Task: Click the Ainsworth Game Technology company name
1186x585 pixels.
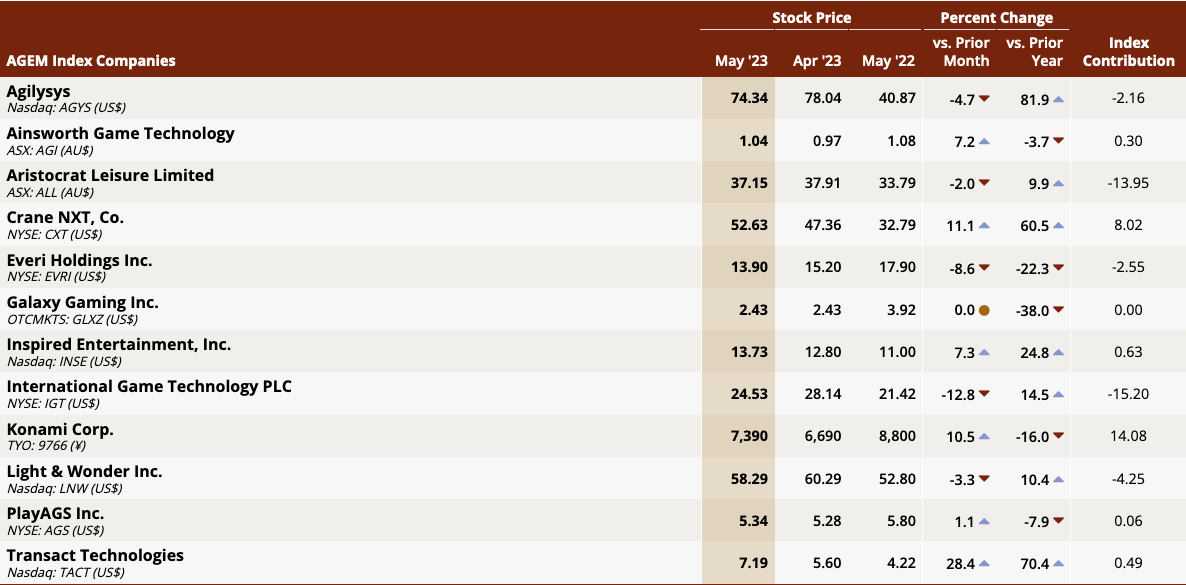Action: tap(120, 133)
